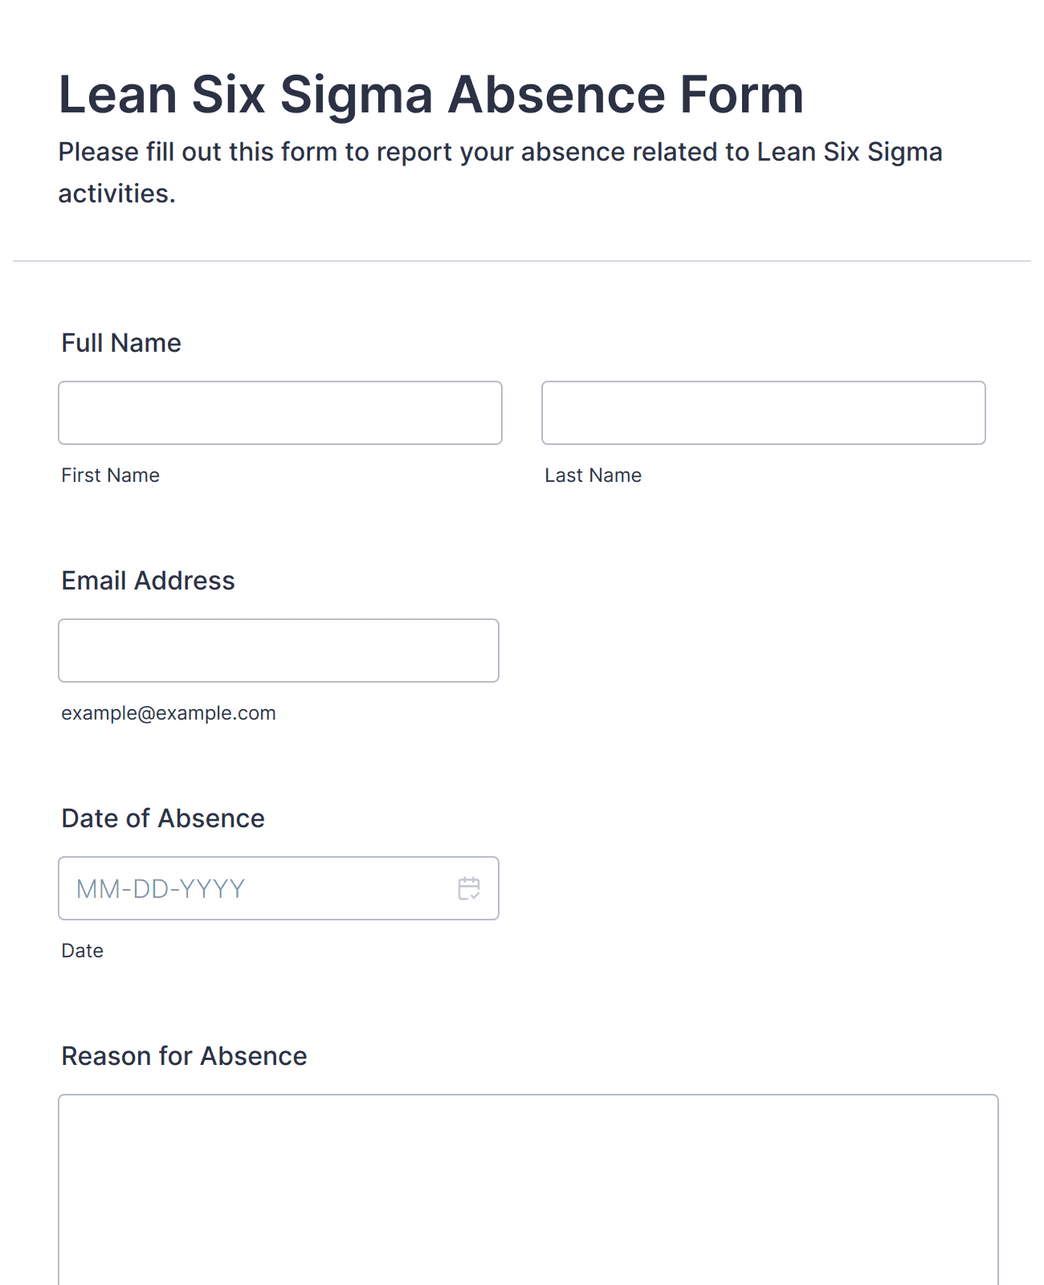Click the Email Address field label
This screenshot has width=1044, height=1285.
pos(148,581)
